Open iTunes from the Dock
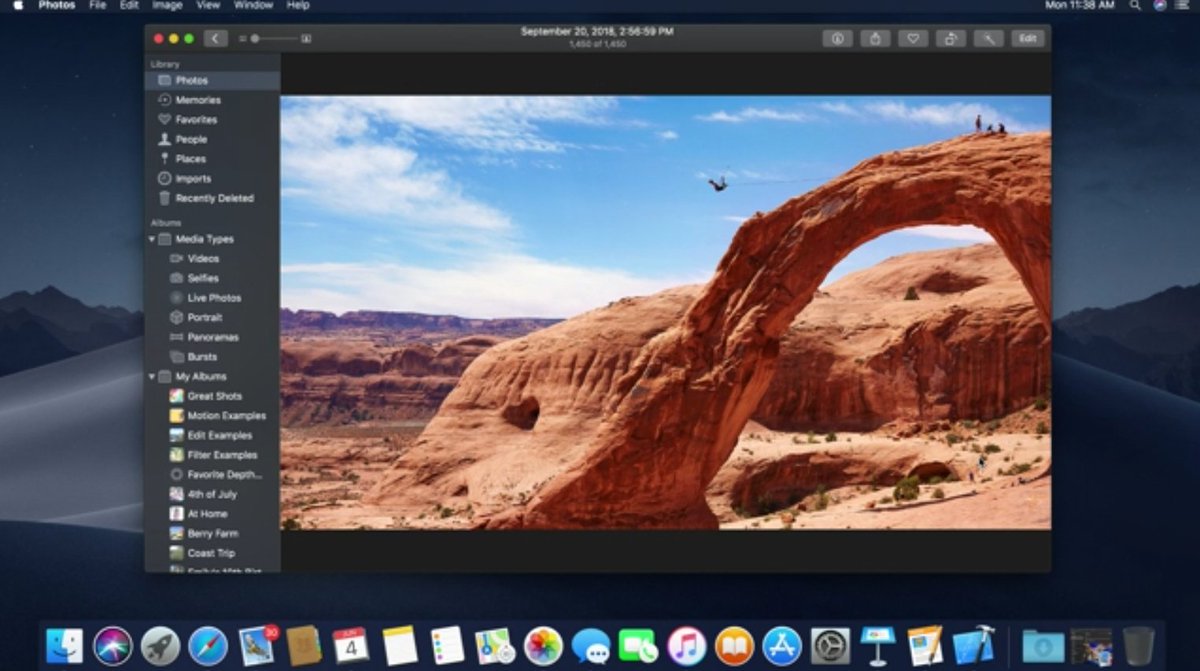 [x=687, y=646]
